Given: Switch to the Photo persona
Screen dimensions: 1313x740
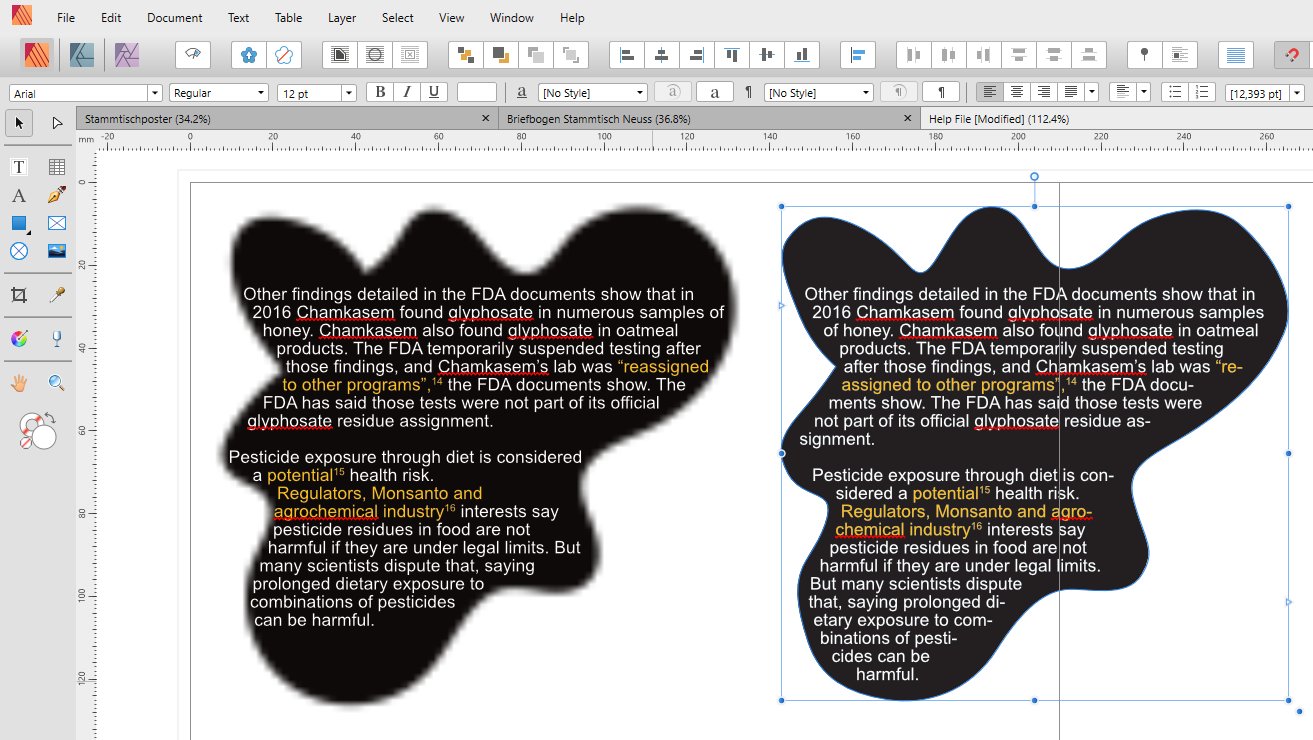Looking at the screenshot, I should 126,55.
